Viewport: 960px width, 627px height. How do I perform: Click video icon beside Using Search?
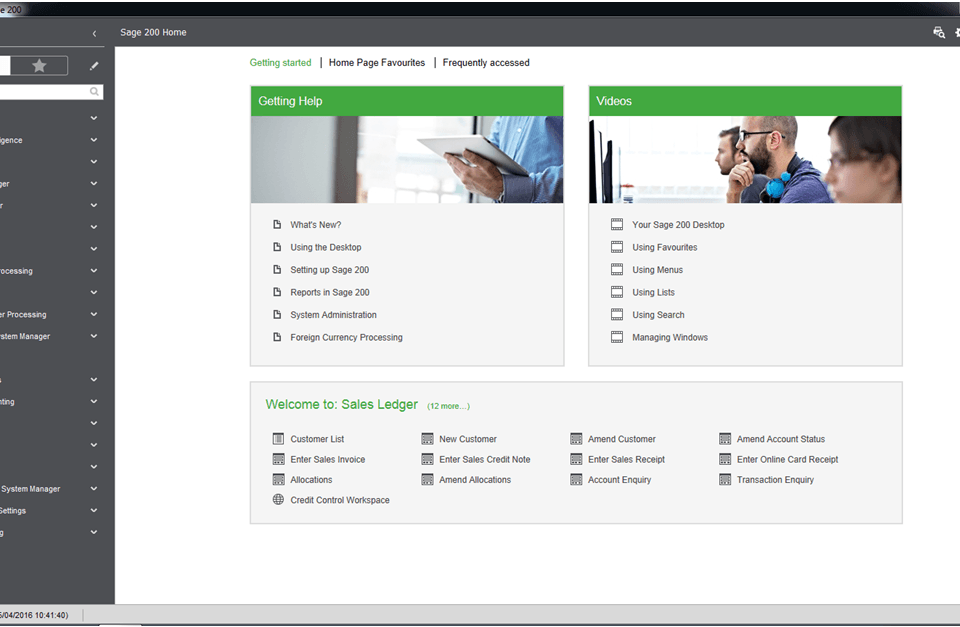[617, 315]
